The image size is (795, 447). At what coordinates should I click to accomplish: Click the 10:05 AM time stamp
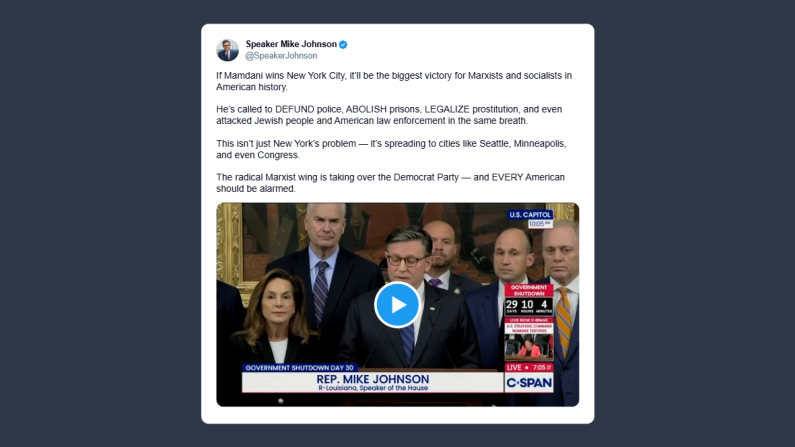click(540, 224)
